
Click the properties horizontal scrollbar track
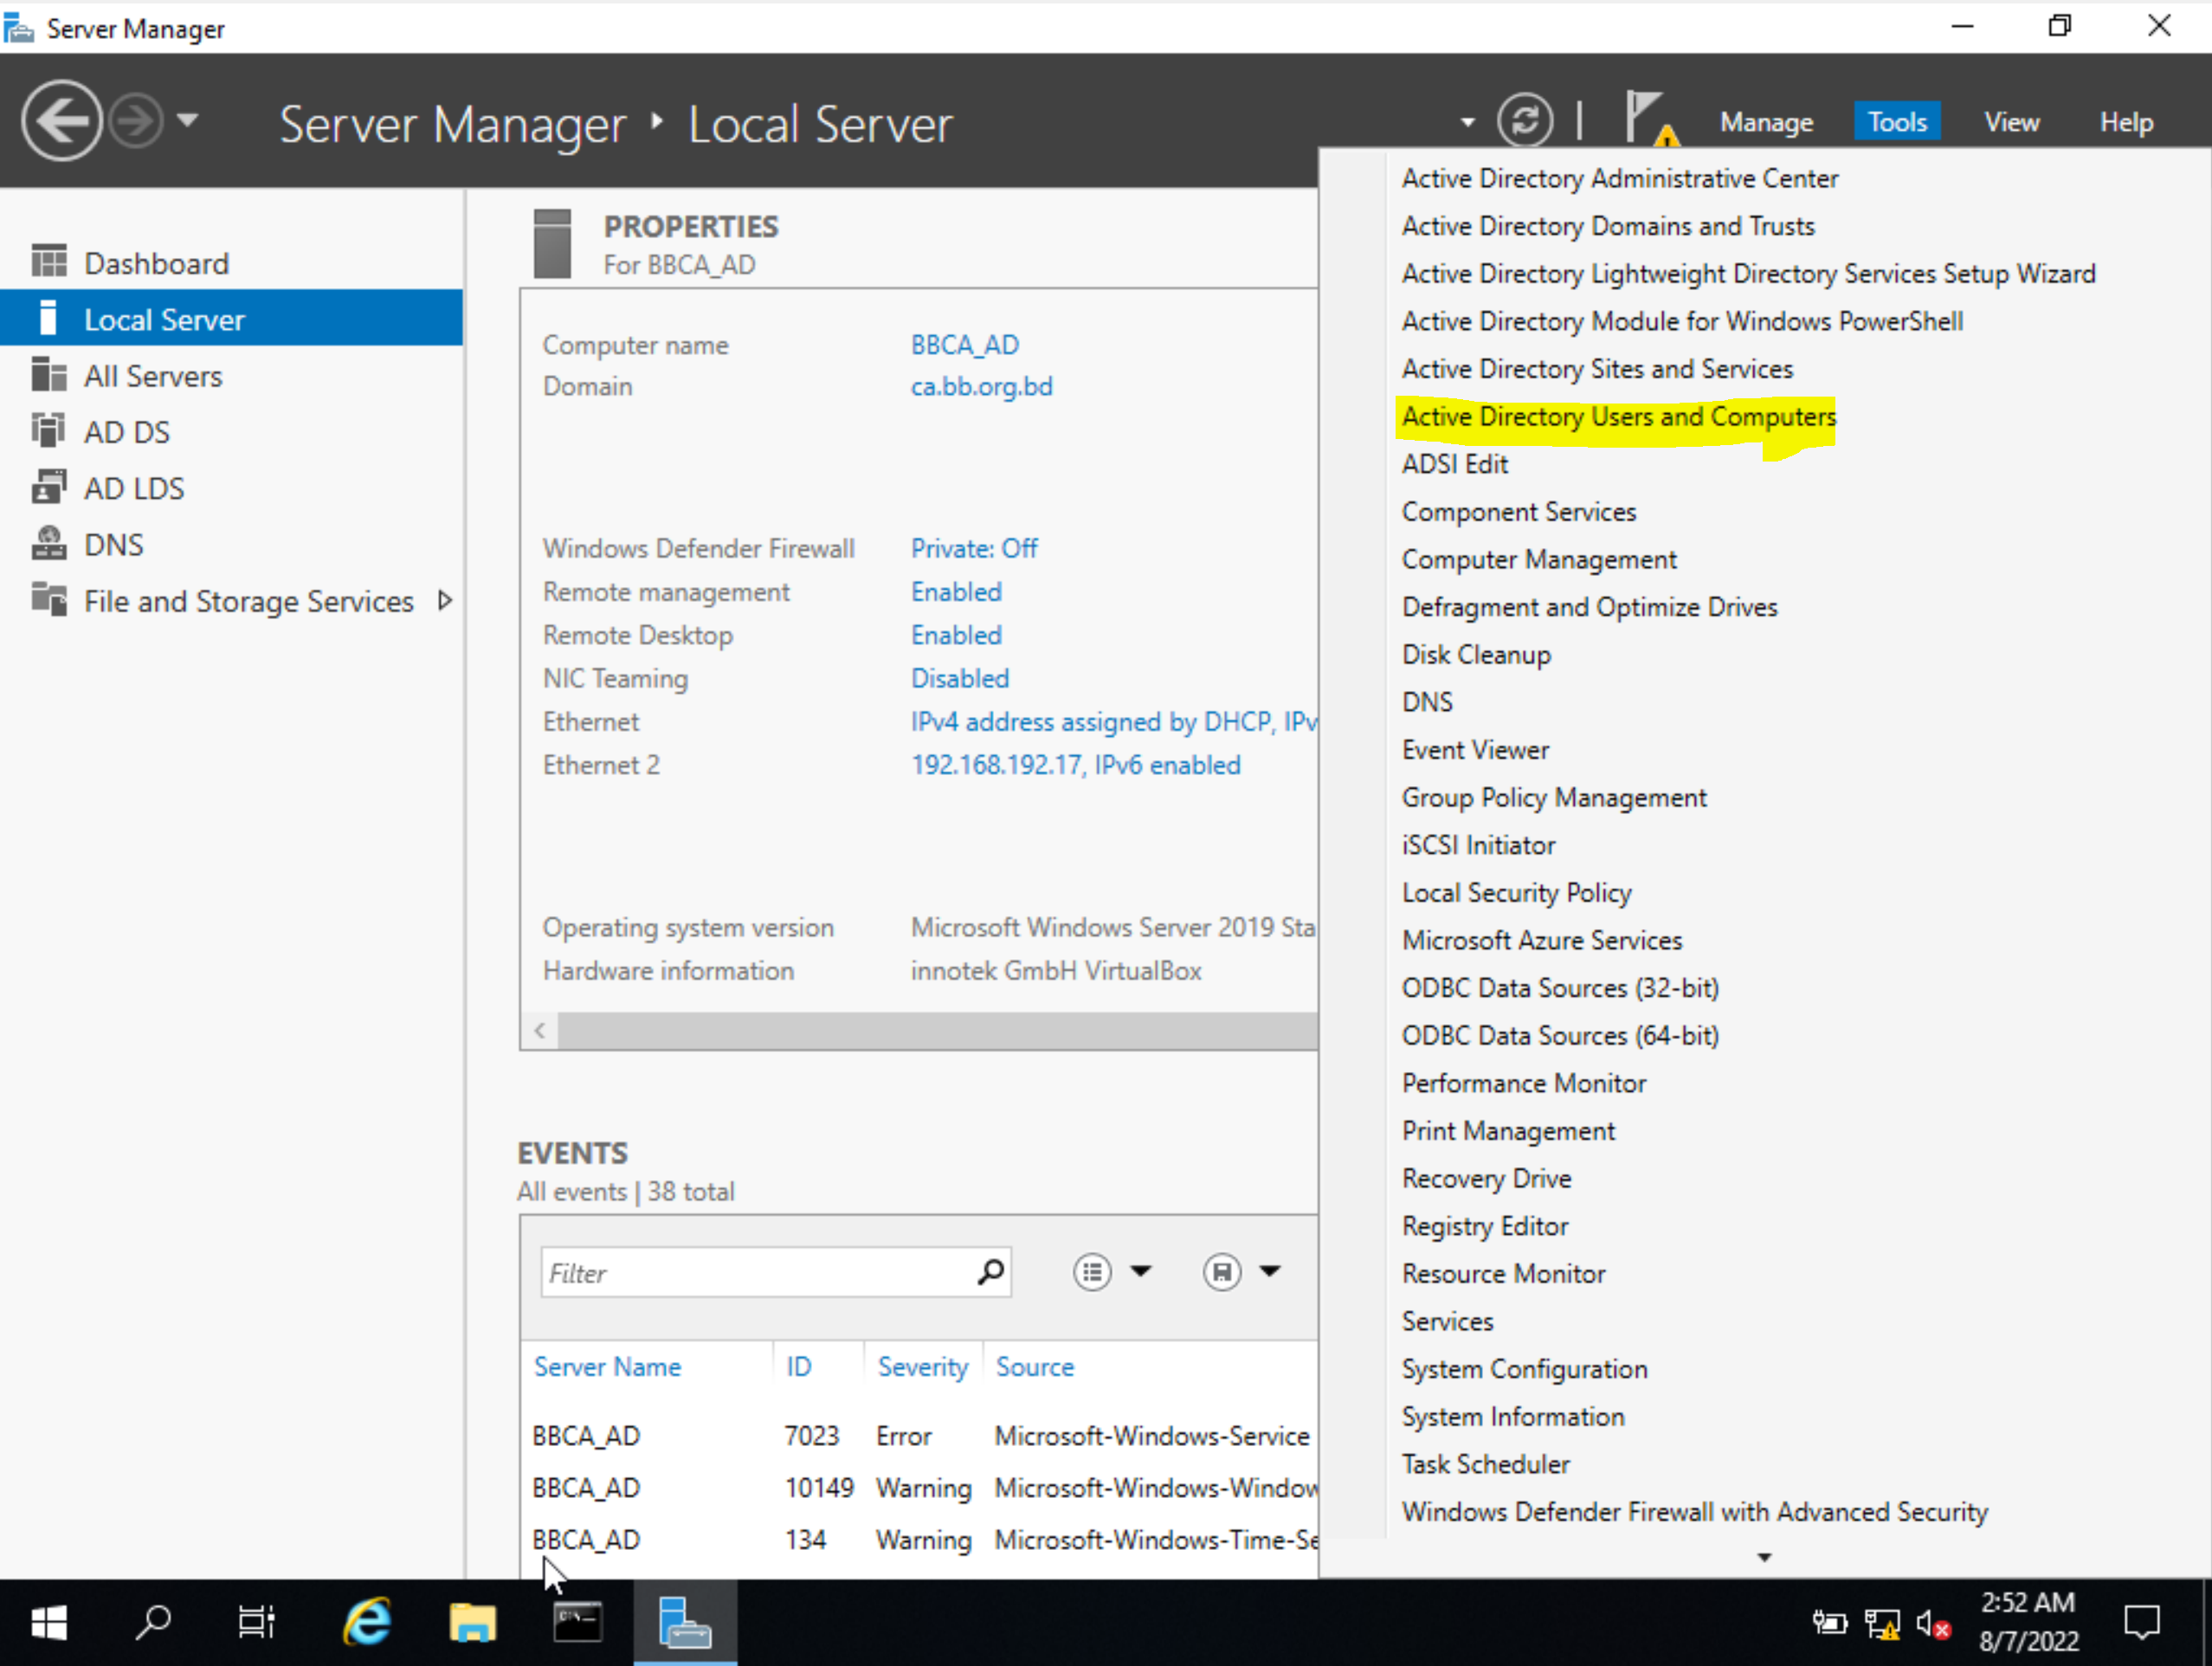(938, 1030)
